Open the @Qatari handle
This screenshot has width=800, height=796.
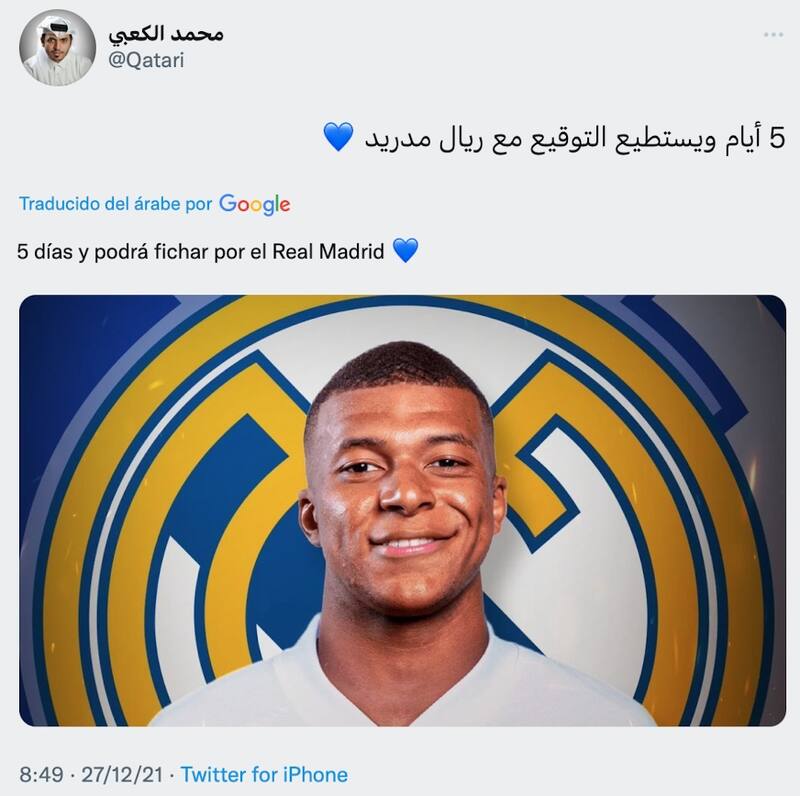[x=146, y=60]
